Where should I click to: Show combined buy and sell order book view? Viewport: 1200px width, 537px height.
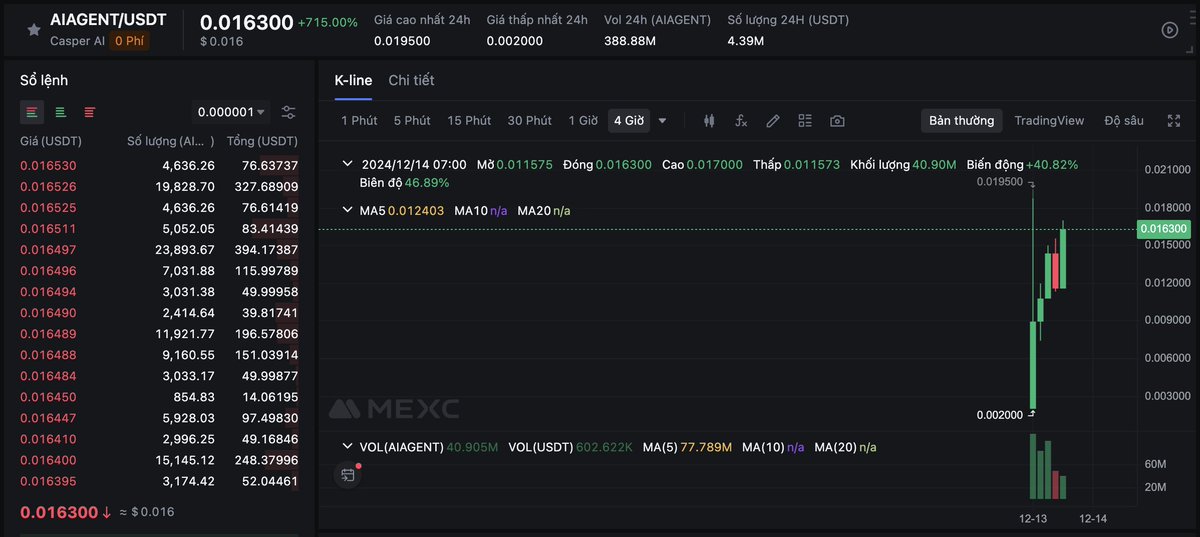(33, 112)
